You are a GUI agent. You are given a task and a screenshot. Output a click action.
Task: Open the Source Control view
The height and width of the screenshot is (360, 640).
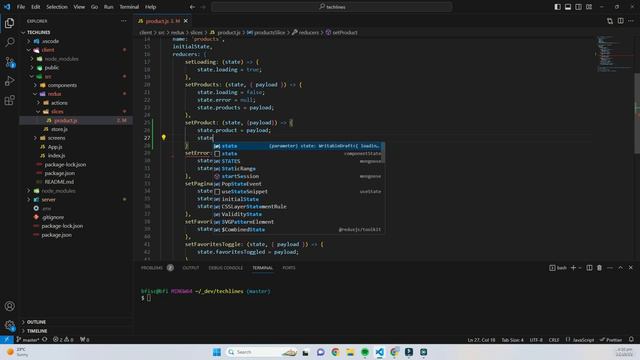[9, 62]
